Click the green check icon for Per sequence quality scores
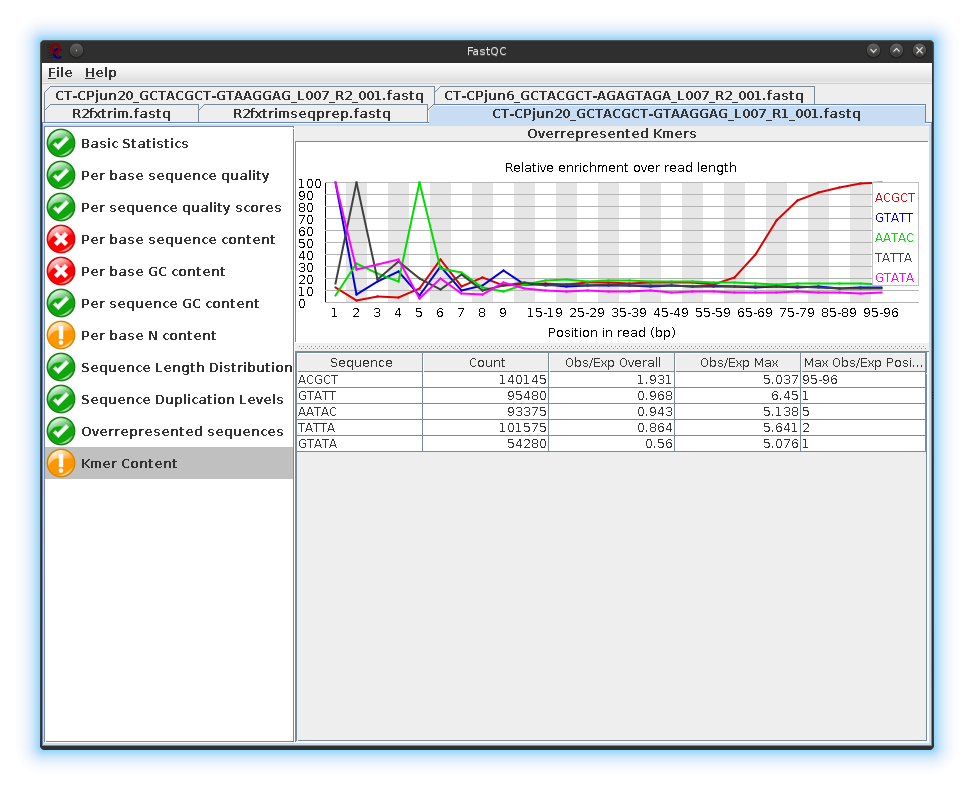Viewport: 974px width, 790px height. 61,207
